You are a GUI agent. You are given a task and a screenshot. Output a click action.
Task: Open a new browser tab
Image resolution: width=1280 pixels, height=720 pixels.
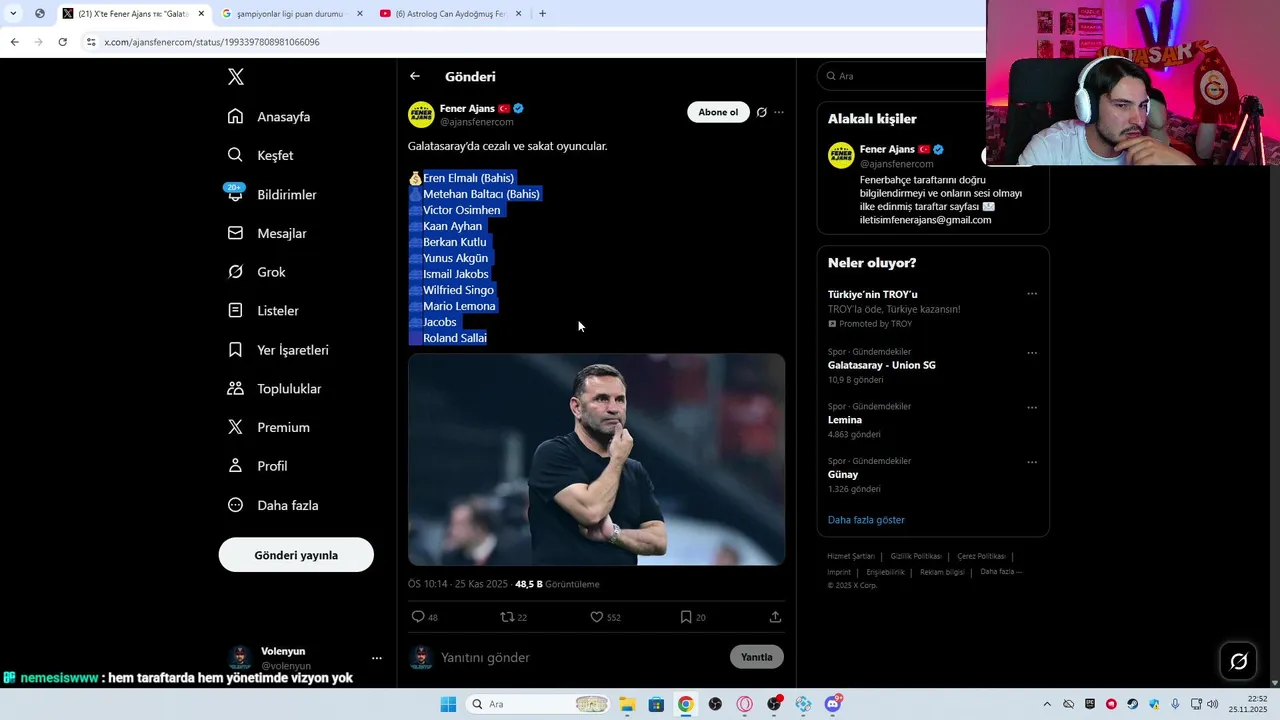(x=542, y=14)
